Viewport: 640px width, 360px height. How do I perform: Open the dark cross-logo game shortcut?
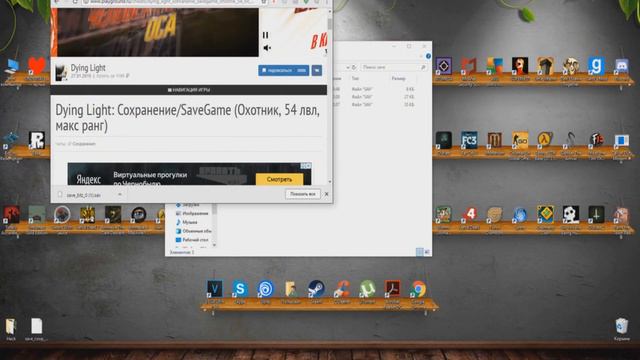(596, 214)
